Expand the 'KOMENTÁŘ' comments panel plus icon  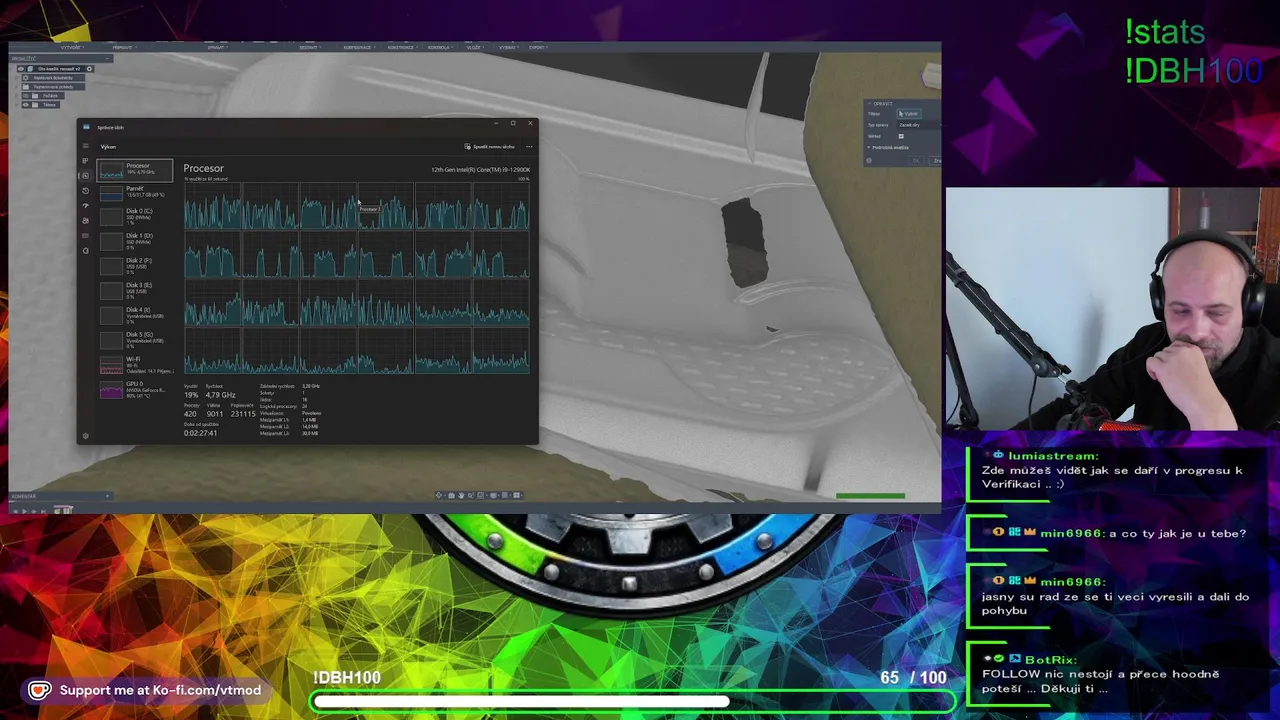[107, 496]
